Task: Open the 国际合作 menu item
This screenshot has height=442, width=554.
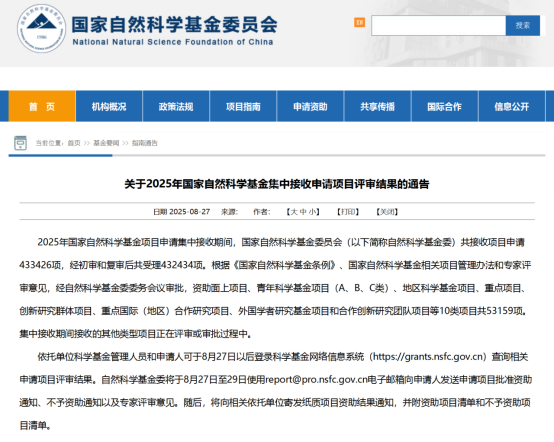Action: click(444, 106)
